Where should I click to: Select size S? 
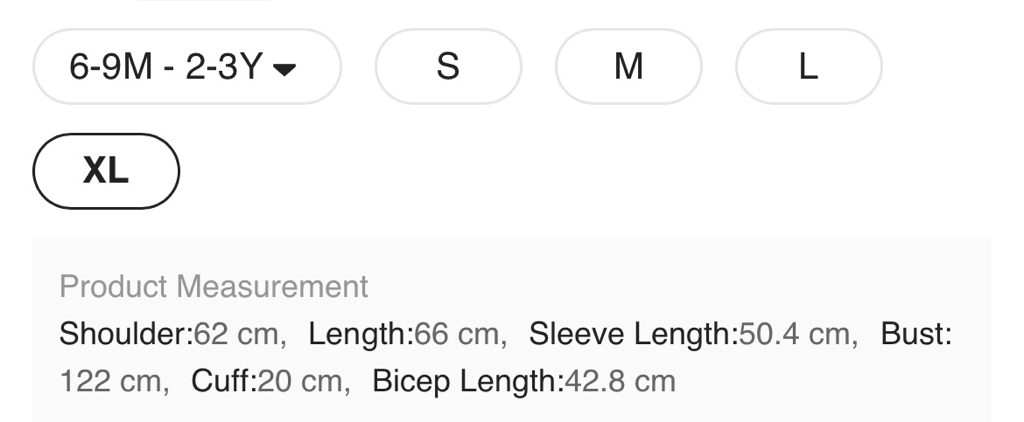[448, 67]
